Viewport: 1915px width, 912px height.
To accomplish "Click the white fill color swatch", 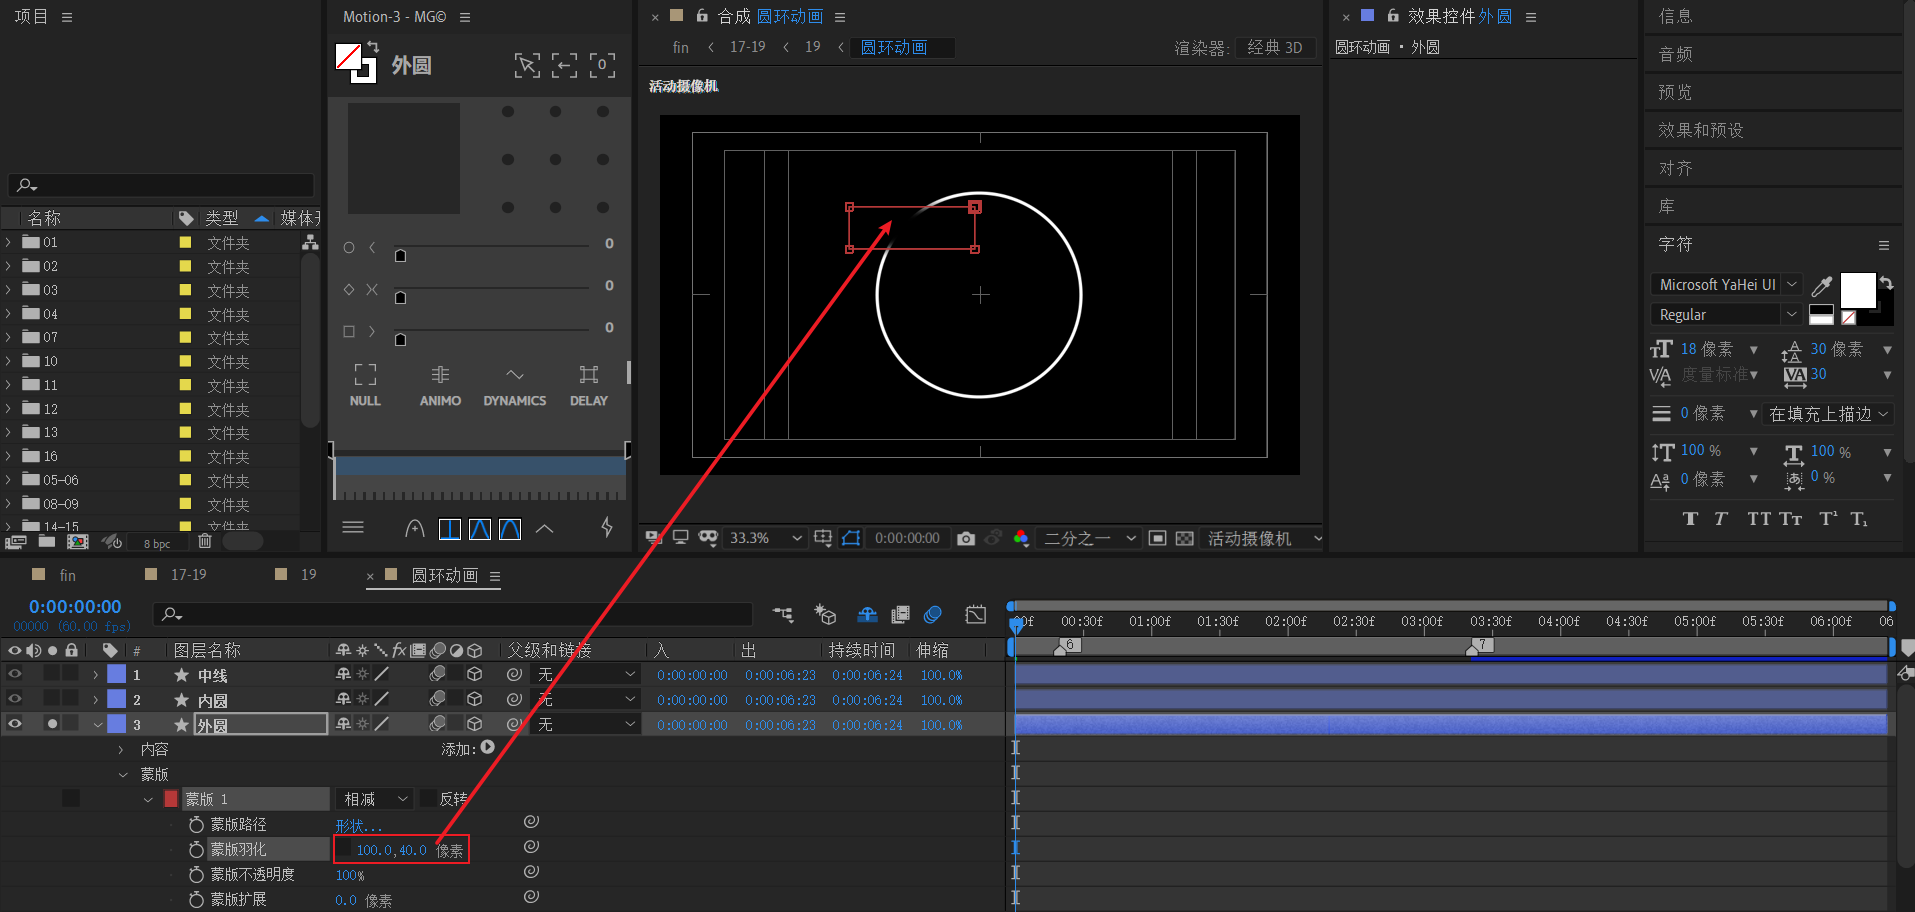I will click(x=1858, y=291).
